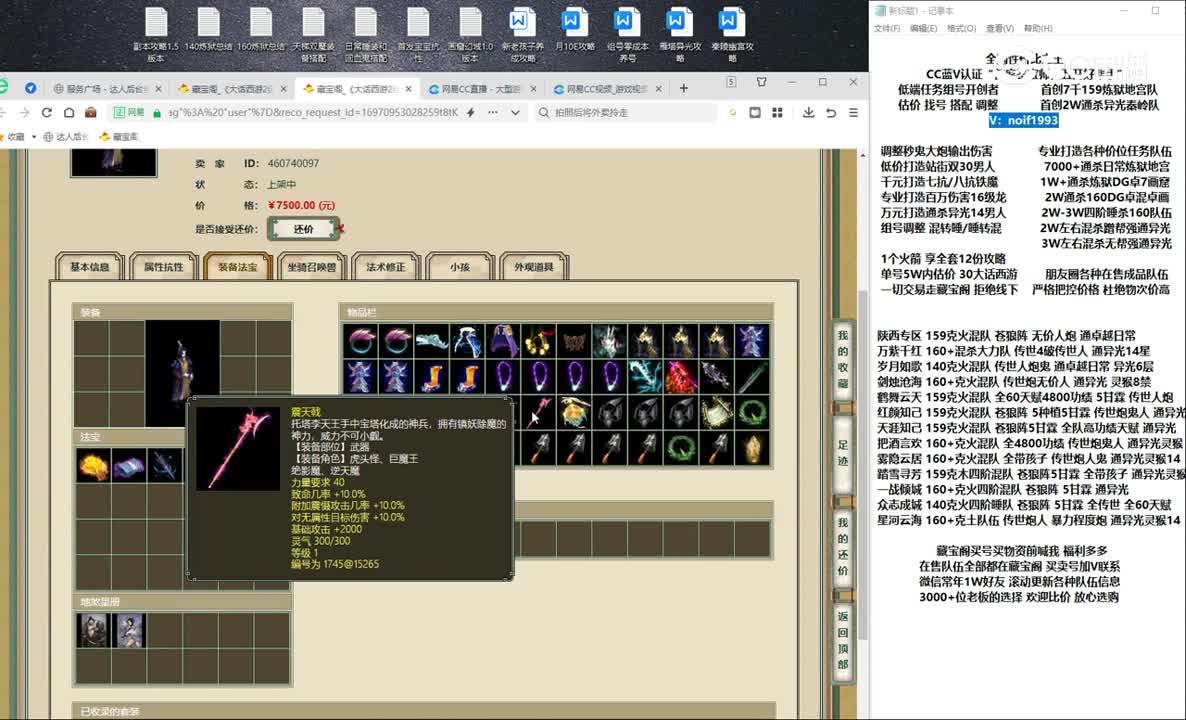Select the green sword inventory item
The width and height of the screenshot is (1186, 720).
click(x=753, y=377)
